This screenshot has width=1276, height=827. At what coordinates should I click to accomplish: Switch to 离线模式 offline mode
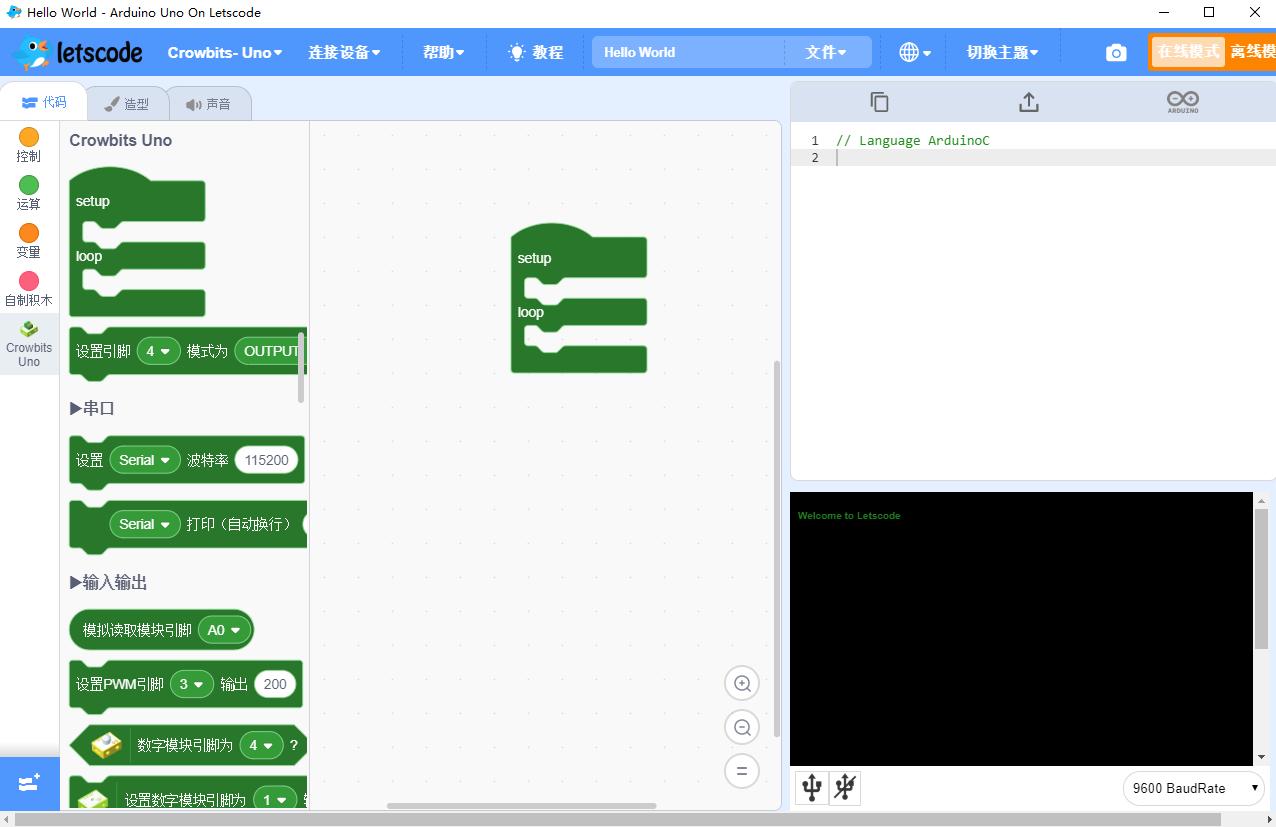(x=1252, y=52)
